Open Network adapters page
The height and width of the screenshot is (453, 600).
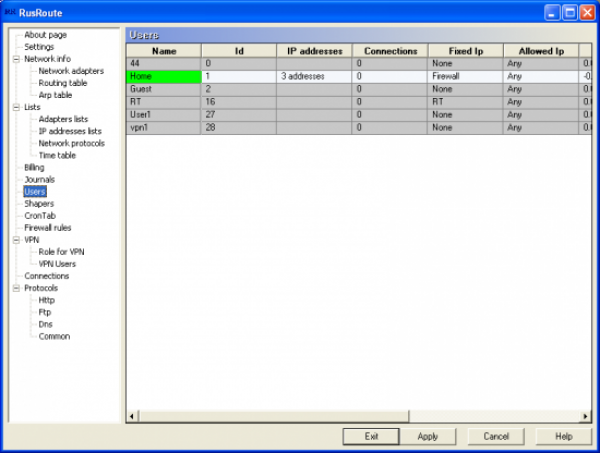click(x=71, y=71)
